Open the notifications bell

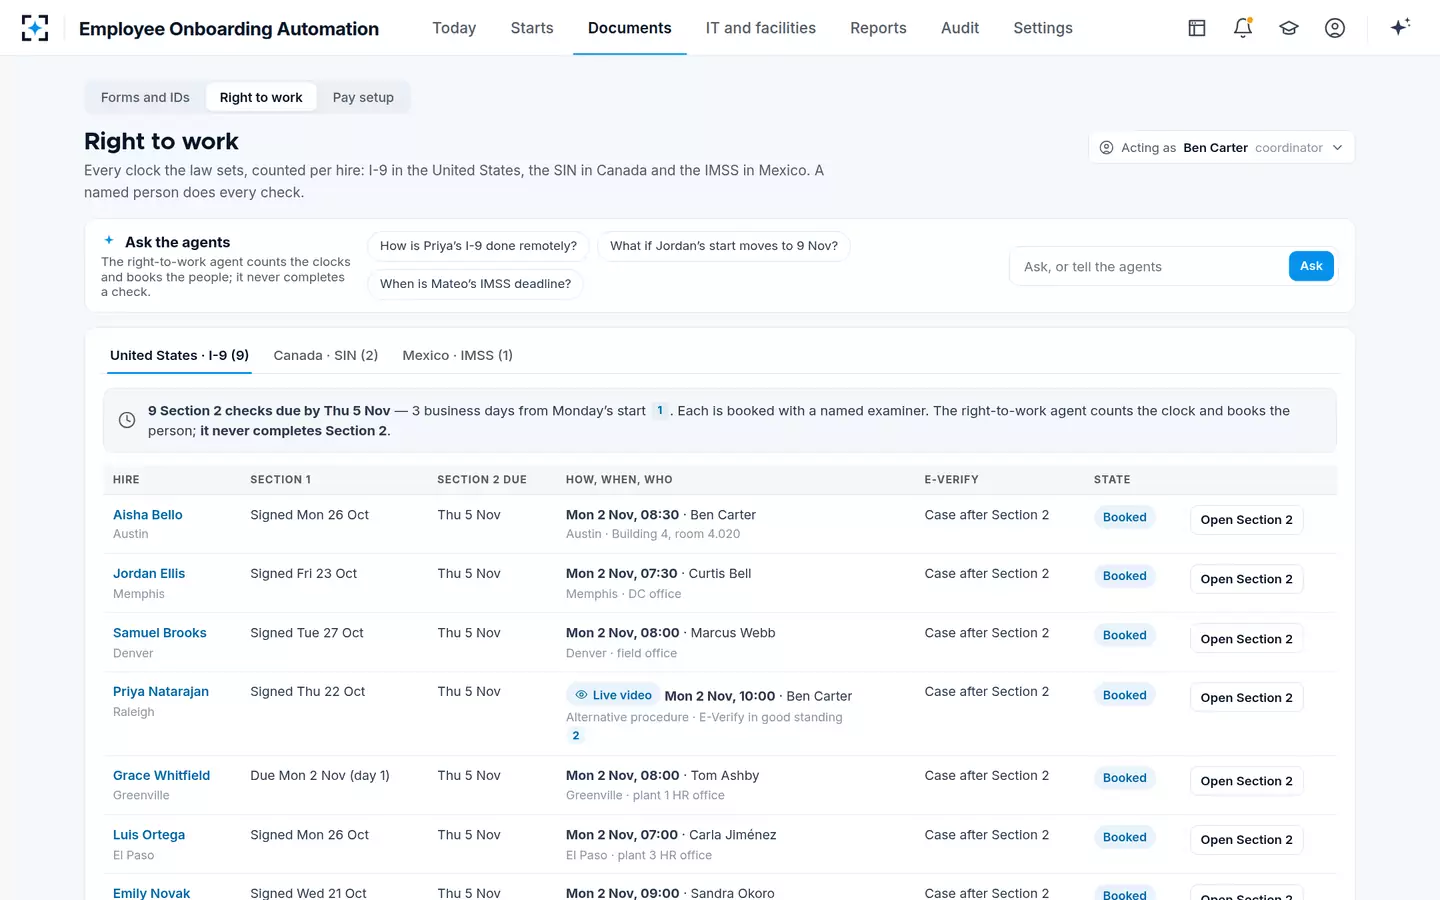click(1243, 28)
